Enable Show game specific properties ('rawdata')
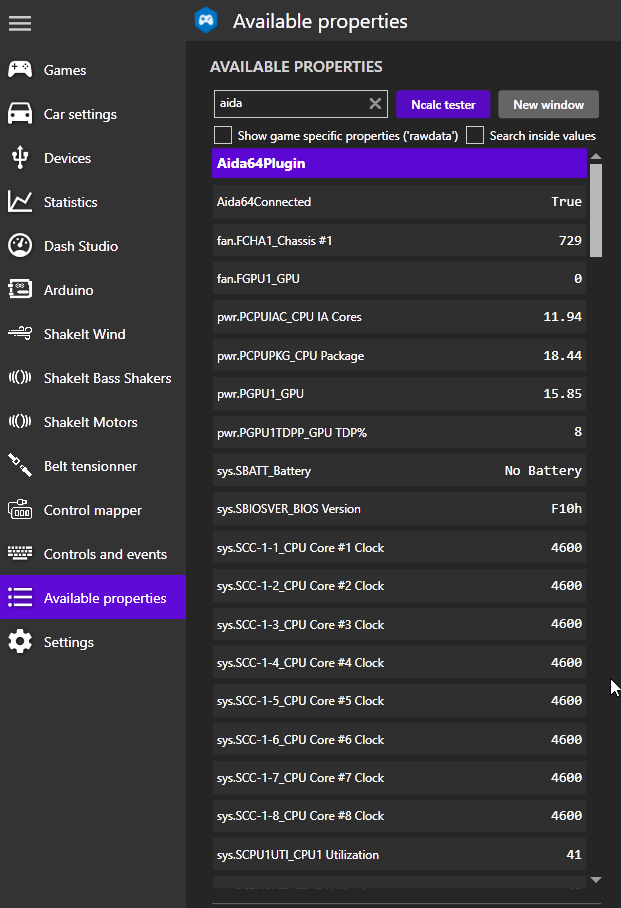Screen dimensions: 621x908 (223, 135)
